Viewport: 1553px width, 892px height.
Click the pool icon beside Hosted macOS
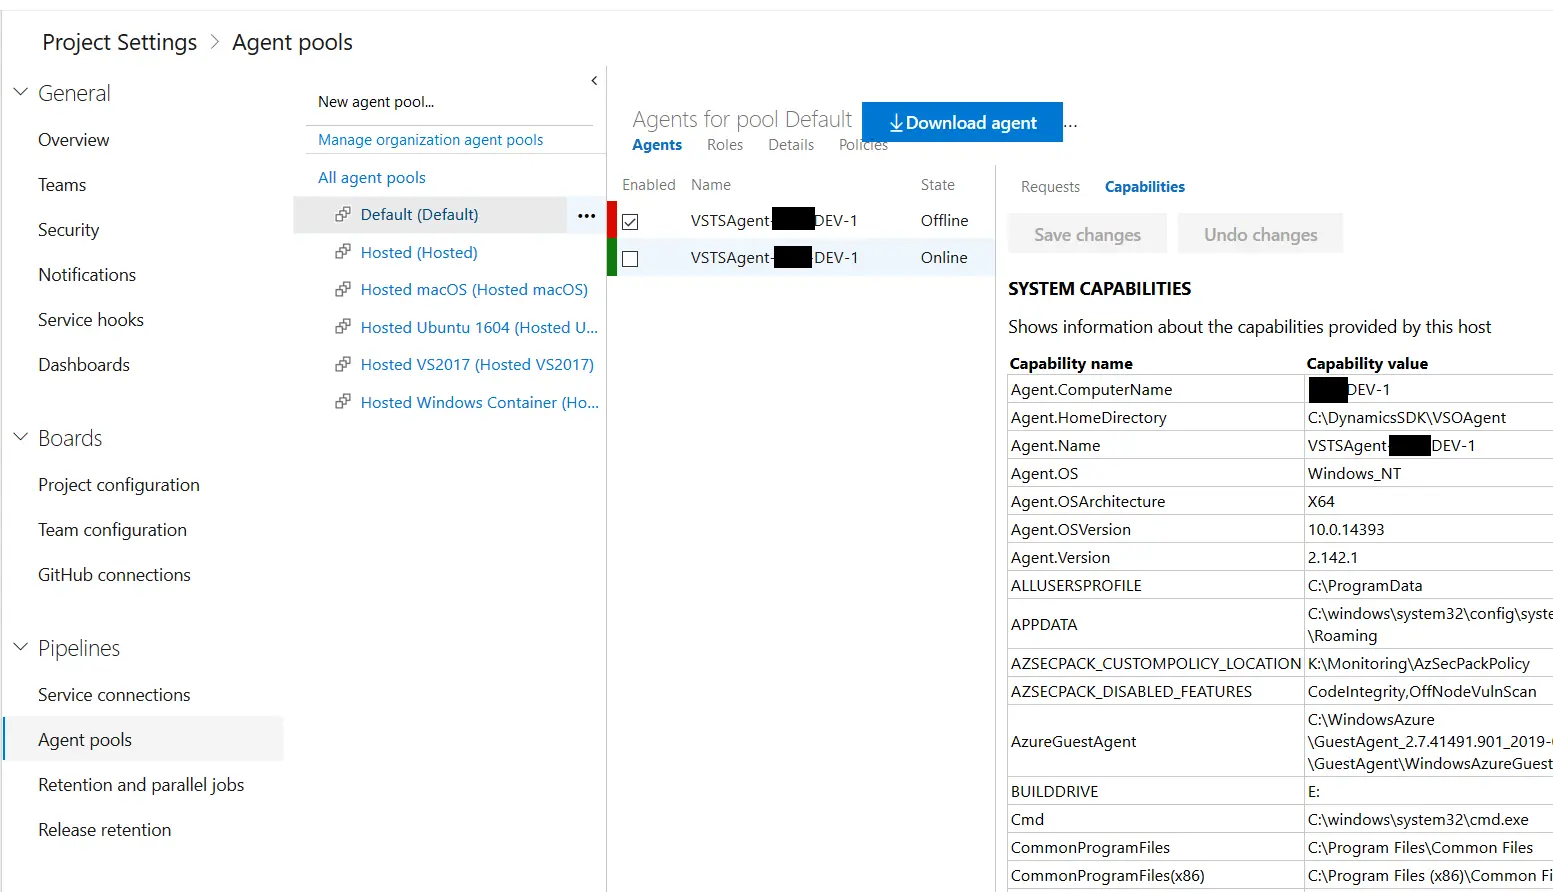click(x=343, y=289)
